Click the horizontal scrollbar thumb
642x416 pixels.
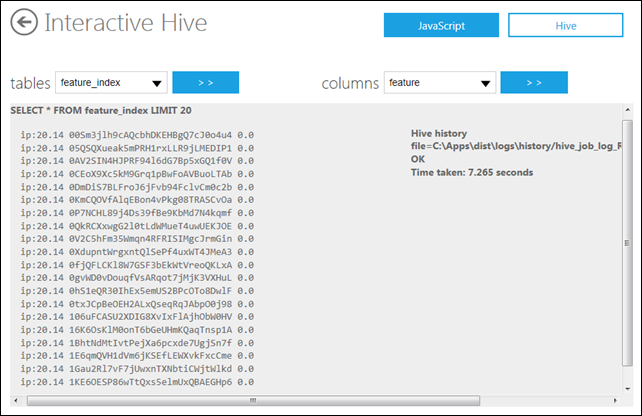[x=253, y=400]
